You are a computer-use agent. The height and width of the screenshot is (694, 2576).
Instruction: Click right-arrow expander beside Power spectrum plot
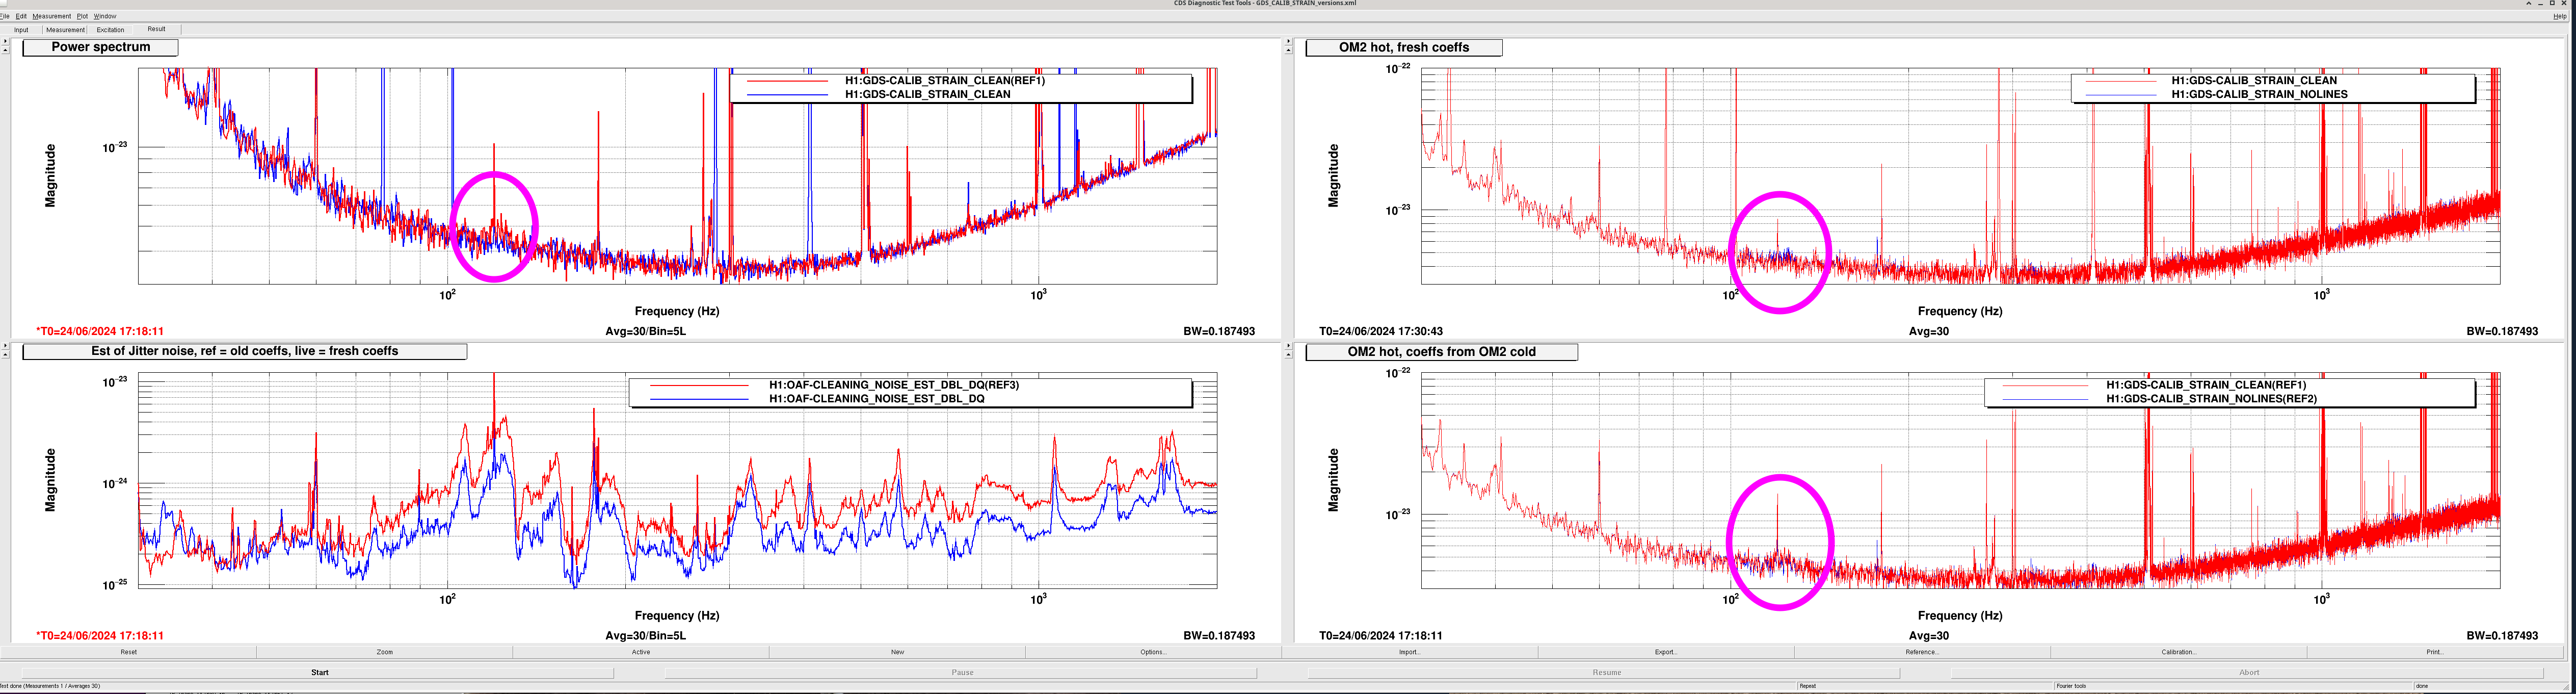point(4,41)
